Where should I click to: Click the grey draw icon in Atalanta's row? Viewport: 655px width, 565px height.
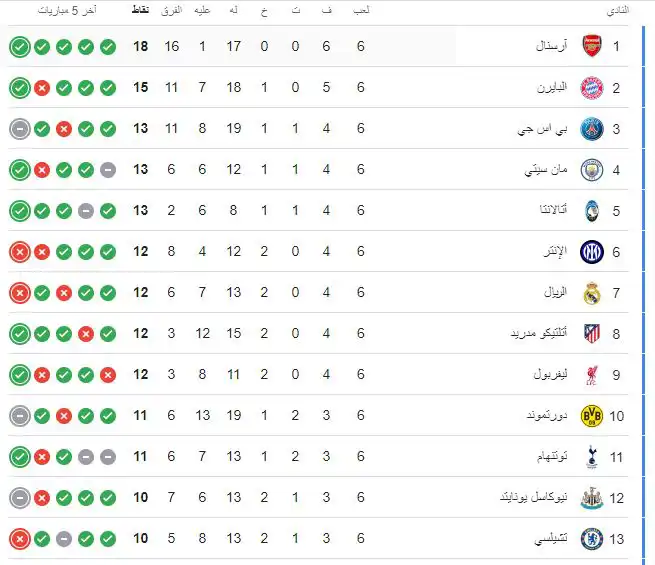[86, 210]
